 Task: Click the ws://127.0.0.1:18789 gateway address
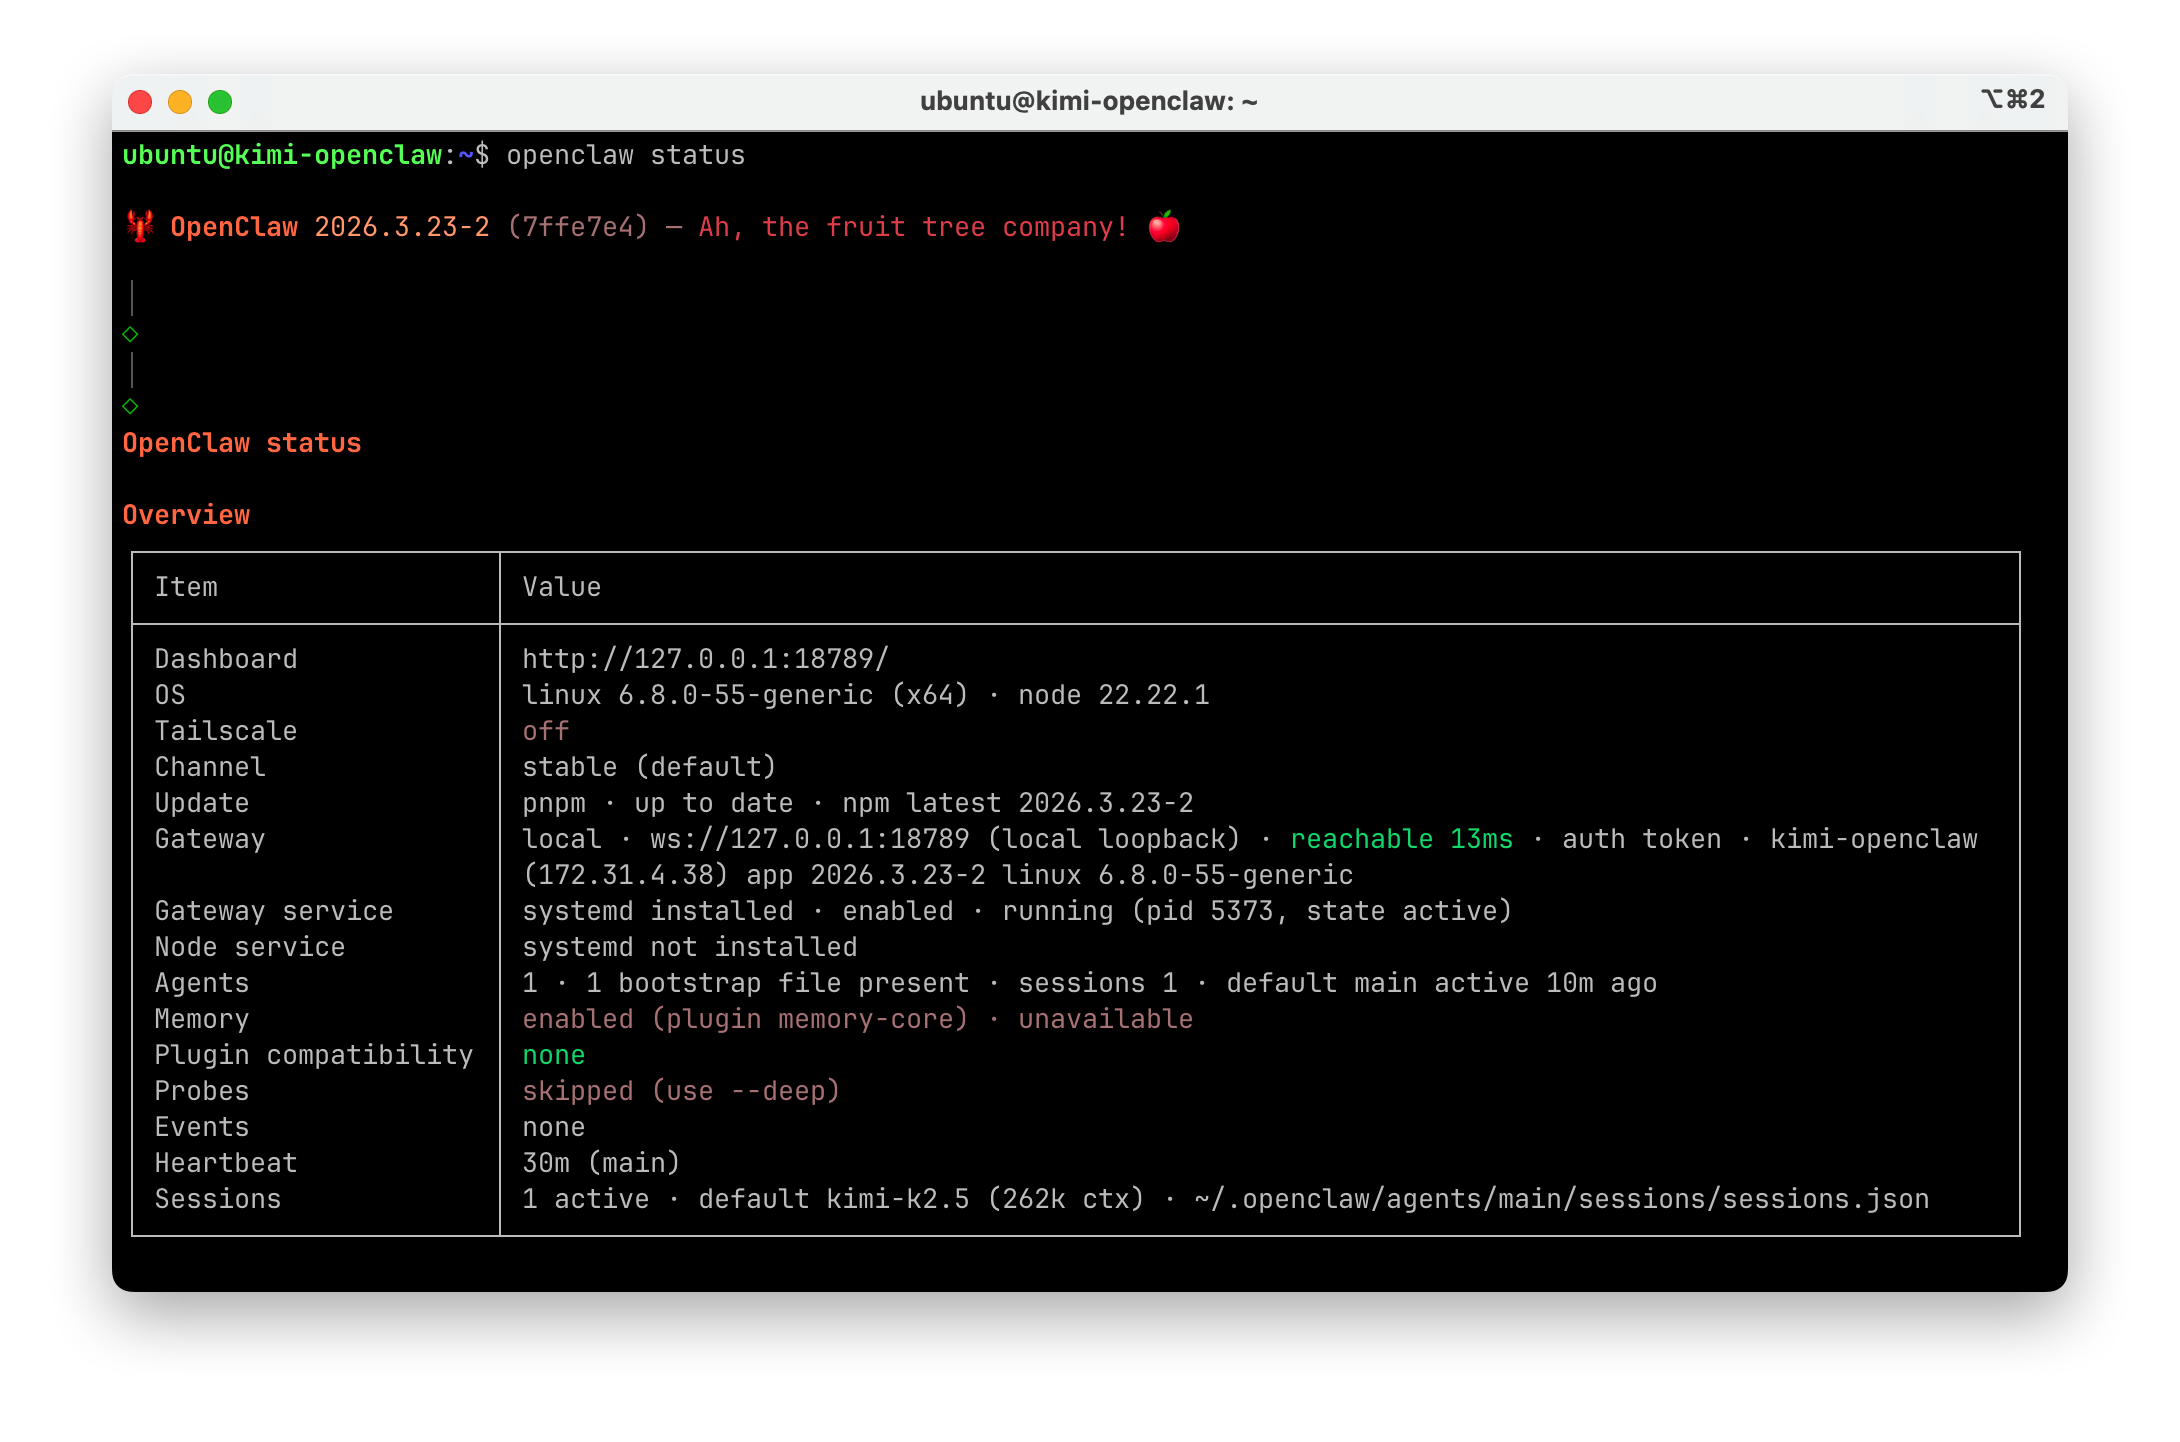(x=810, y=839)
